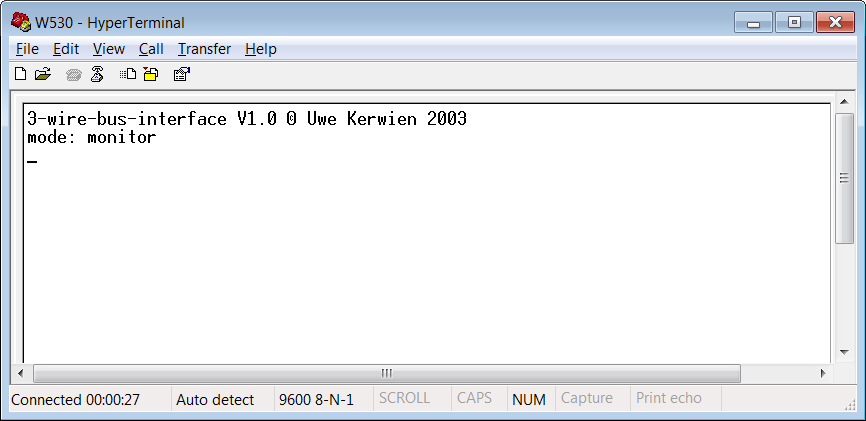Click the horizontal scrollbar thumb
The image size is (866, 421).
[387, 373]
